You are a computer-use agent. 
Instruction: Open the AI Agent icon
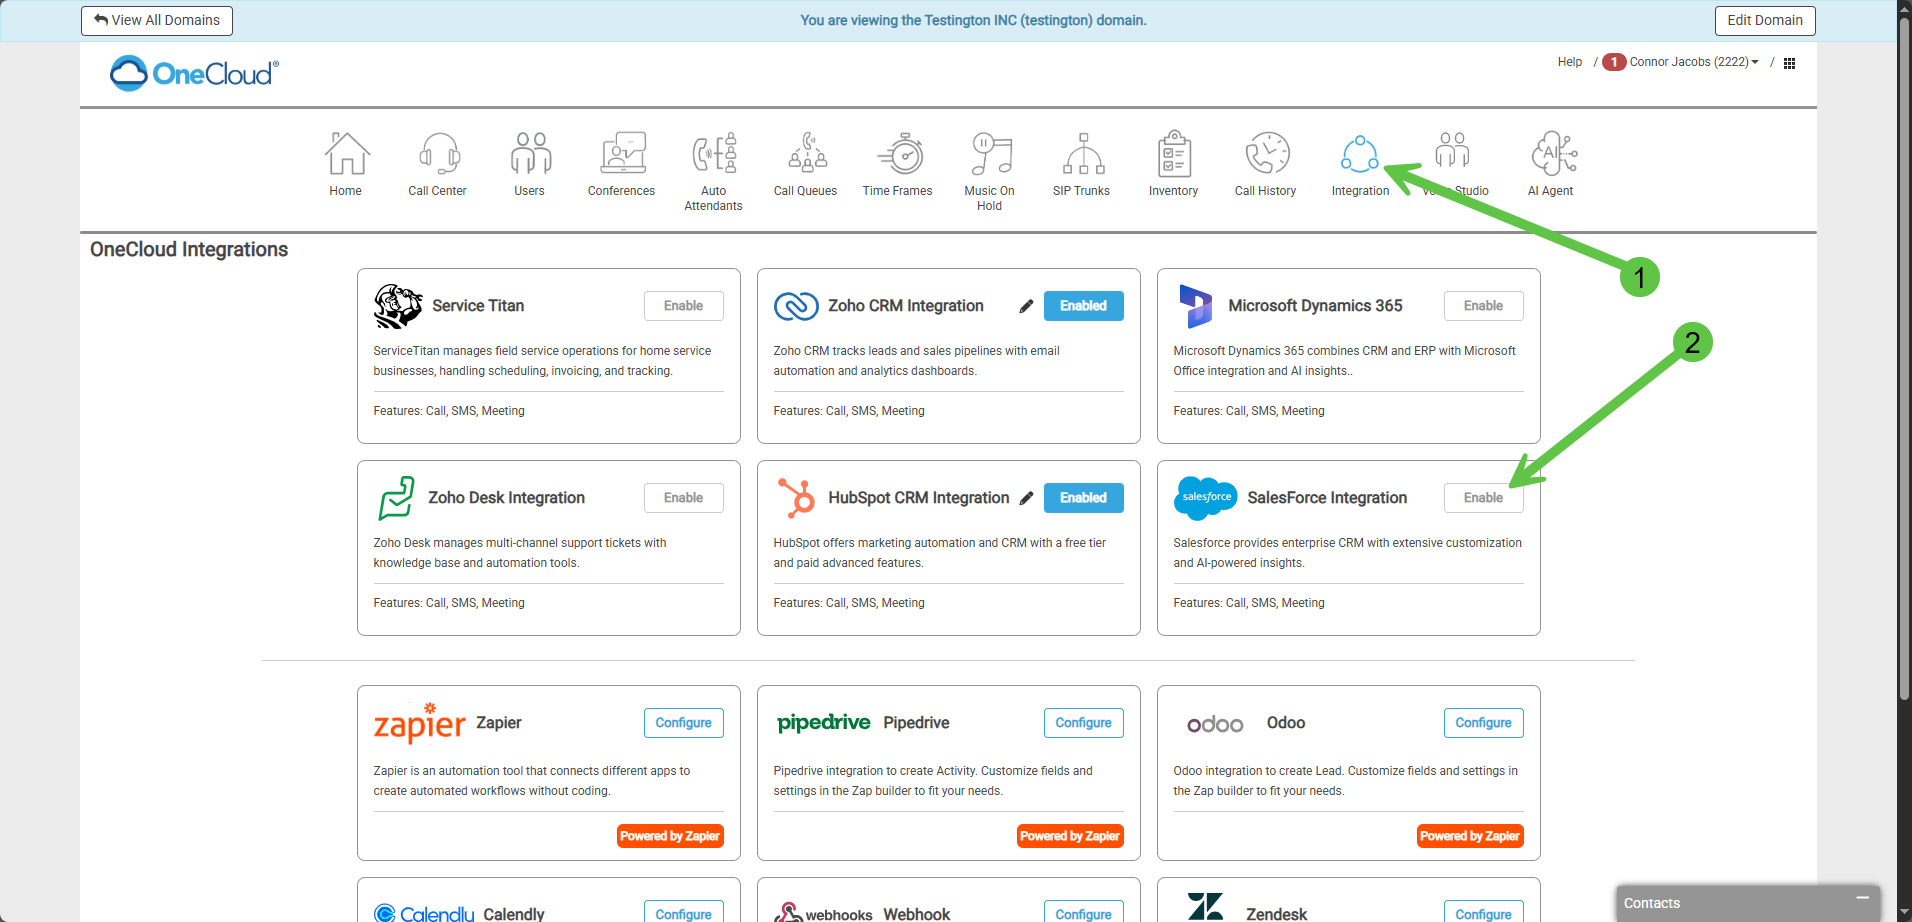pos(1551,155)
